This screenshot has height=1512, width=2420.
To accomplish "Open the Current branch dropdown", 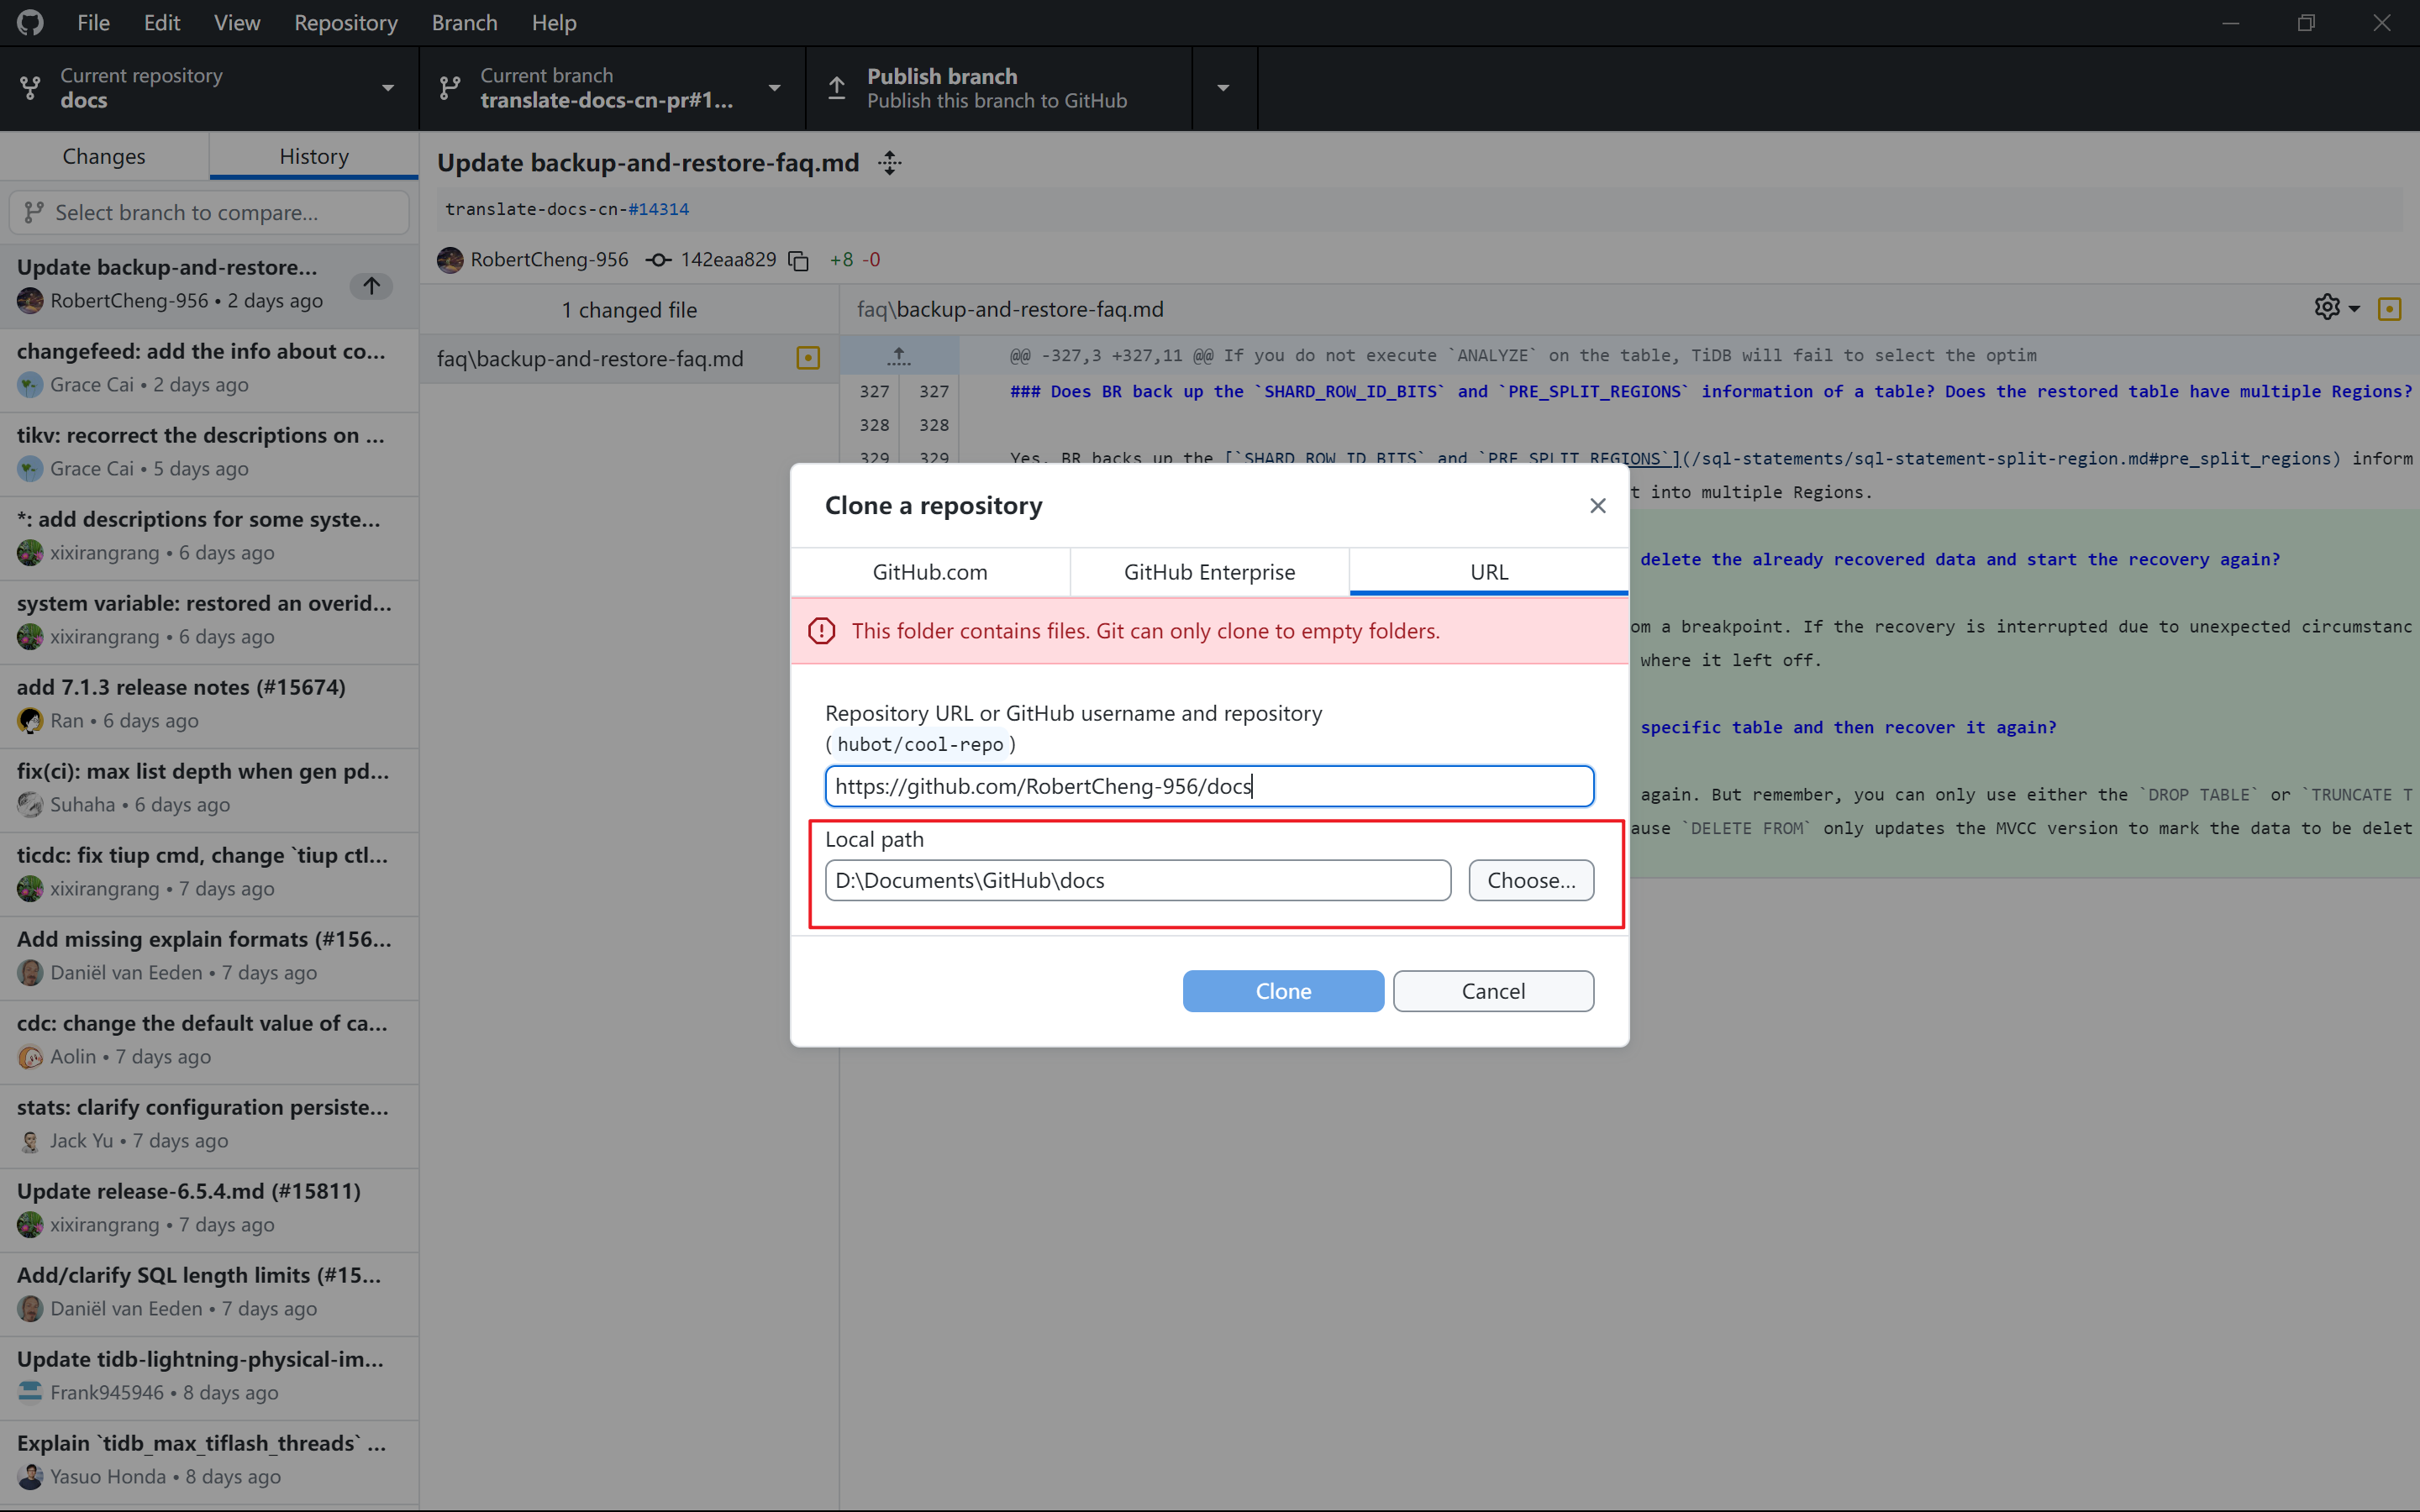I will (x=611, y=88).
